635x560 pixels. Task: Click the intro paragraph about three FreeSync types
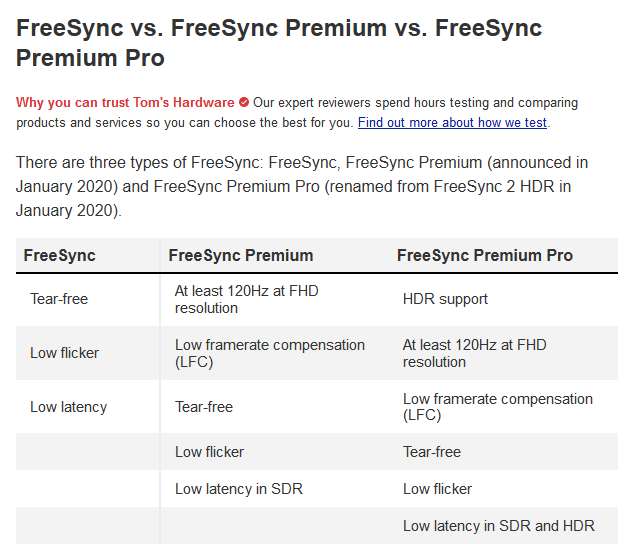point(302,186)
